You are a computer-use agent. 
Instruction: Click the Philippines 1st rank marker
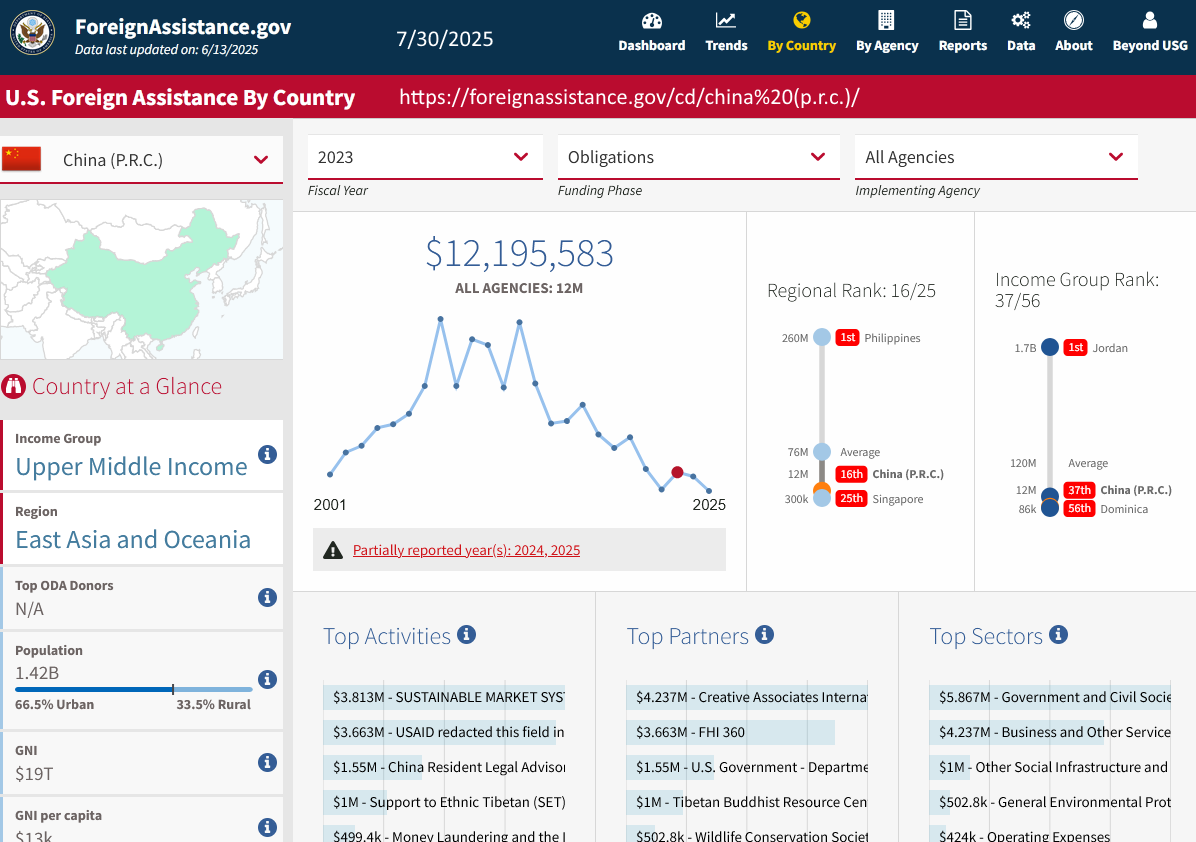click(x=821, y=337)
